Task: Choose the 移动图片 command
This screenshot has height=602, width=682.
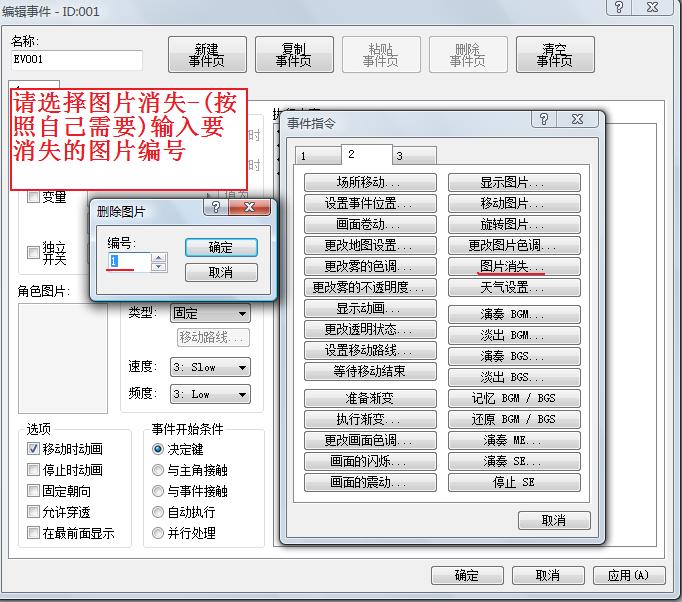Action: [x=514, y=203]
